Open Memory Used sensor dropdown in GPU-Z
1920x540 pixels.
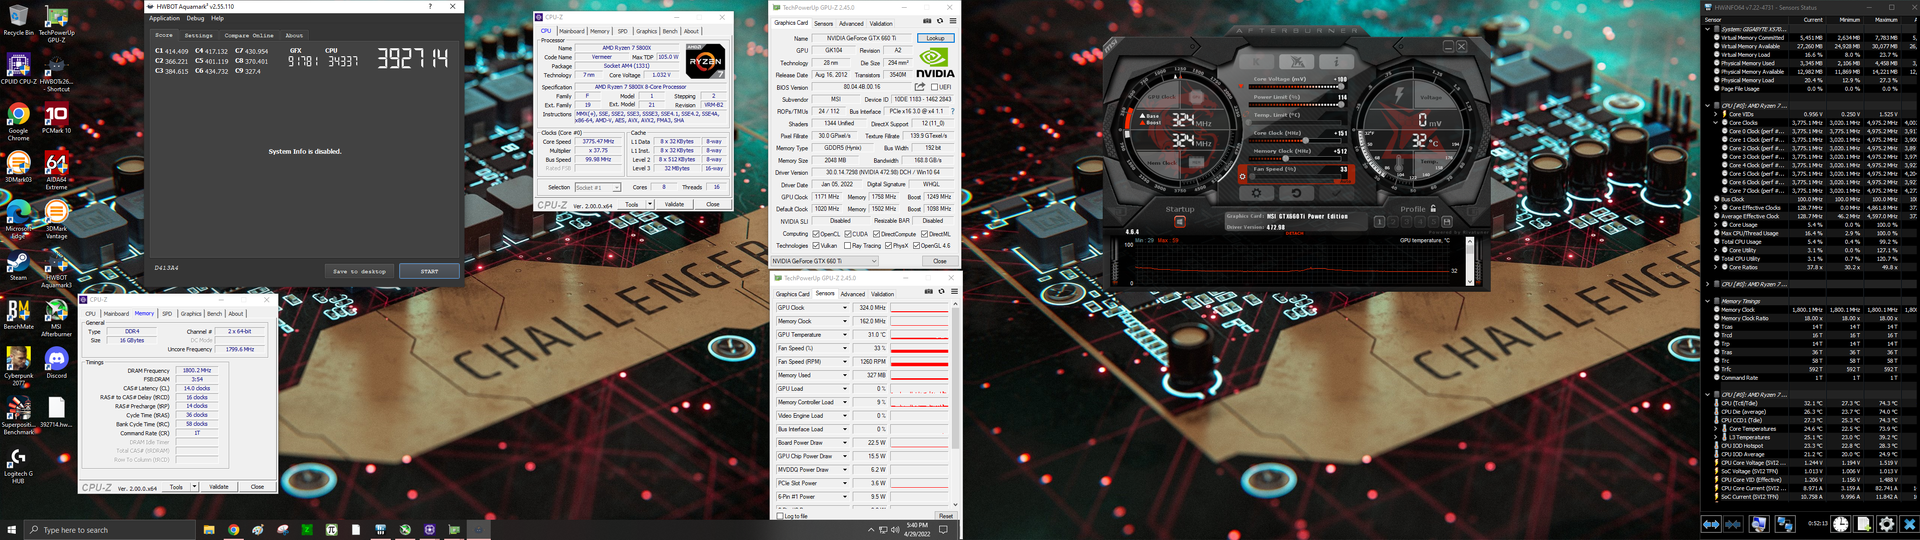coord(845,375)
